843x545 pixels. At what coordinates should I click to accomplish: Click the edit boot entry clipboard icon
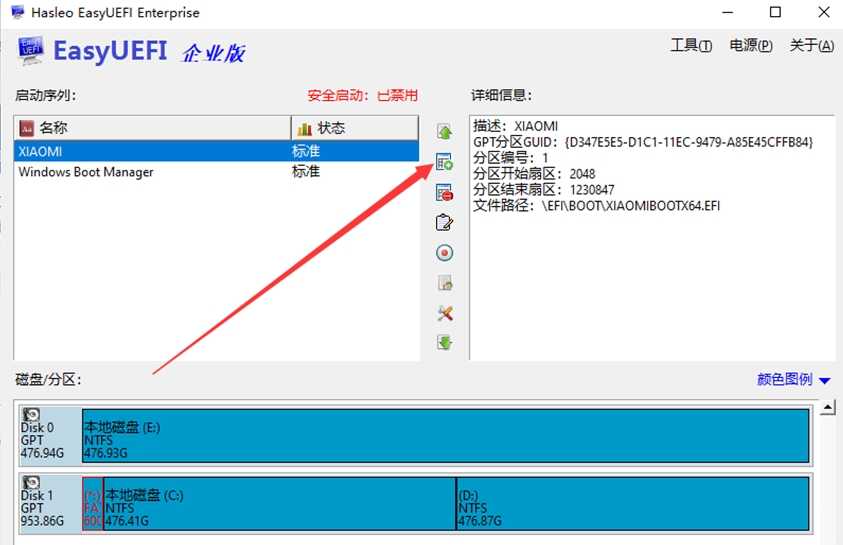pos(445,223)
